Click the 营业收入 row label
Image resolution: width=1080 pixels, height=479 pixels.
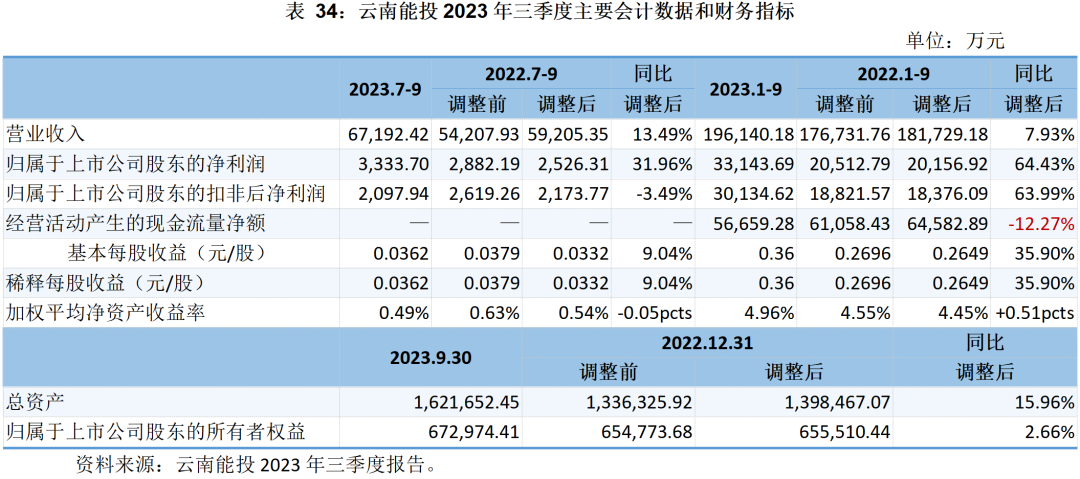point(46,134)
